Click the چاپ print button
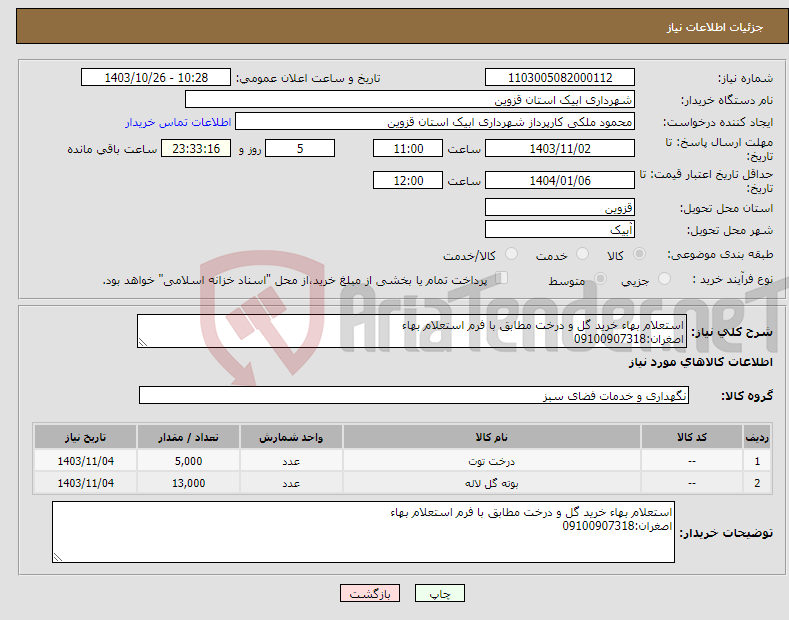This screenshot has height=620, width=789. (440, 593)
